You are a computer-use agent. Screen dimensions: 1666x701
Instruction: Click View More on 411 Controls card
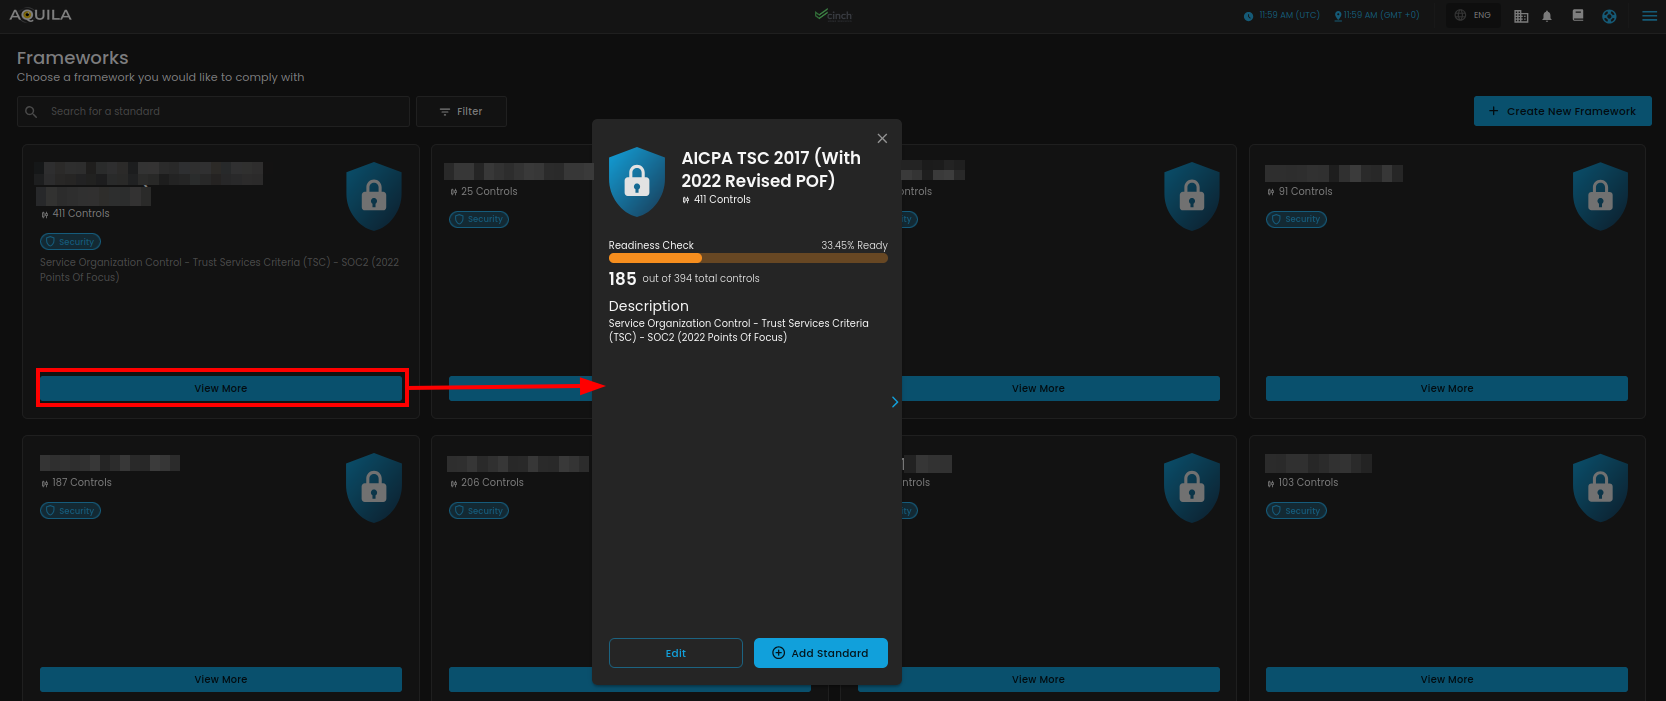point(221,388)
